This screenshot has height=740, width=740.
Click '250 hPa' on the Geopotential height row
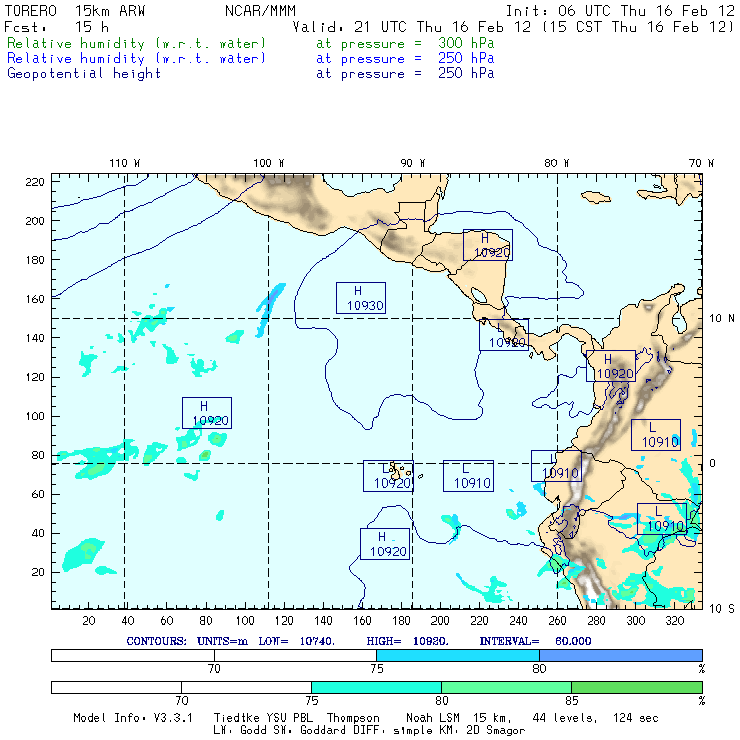coord(466,73)
